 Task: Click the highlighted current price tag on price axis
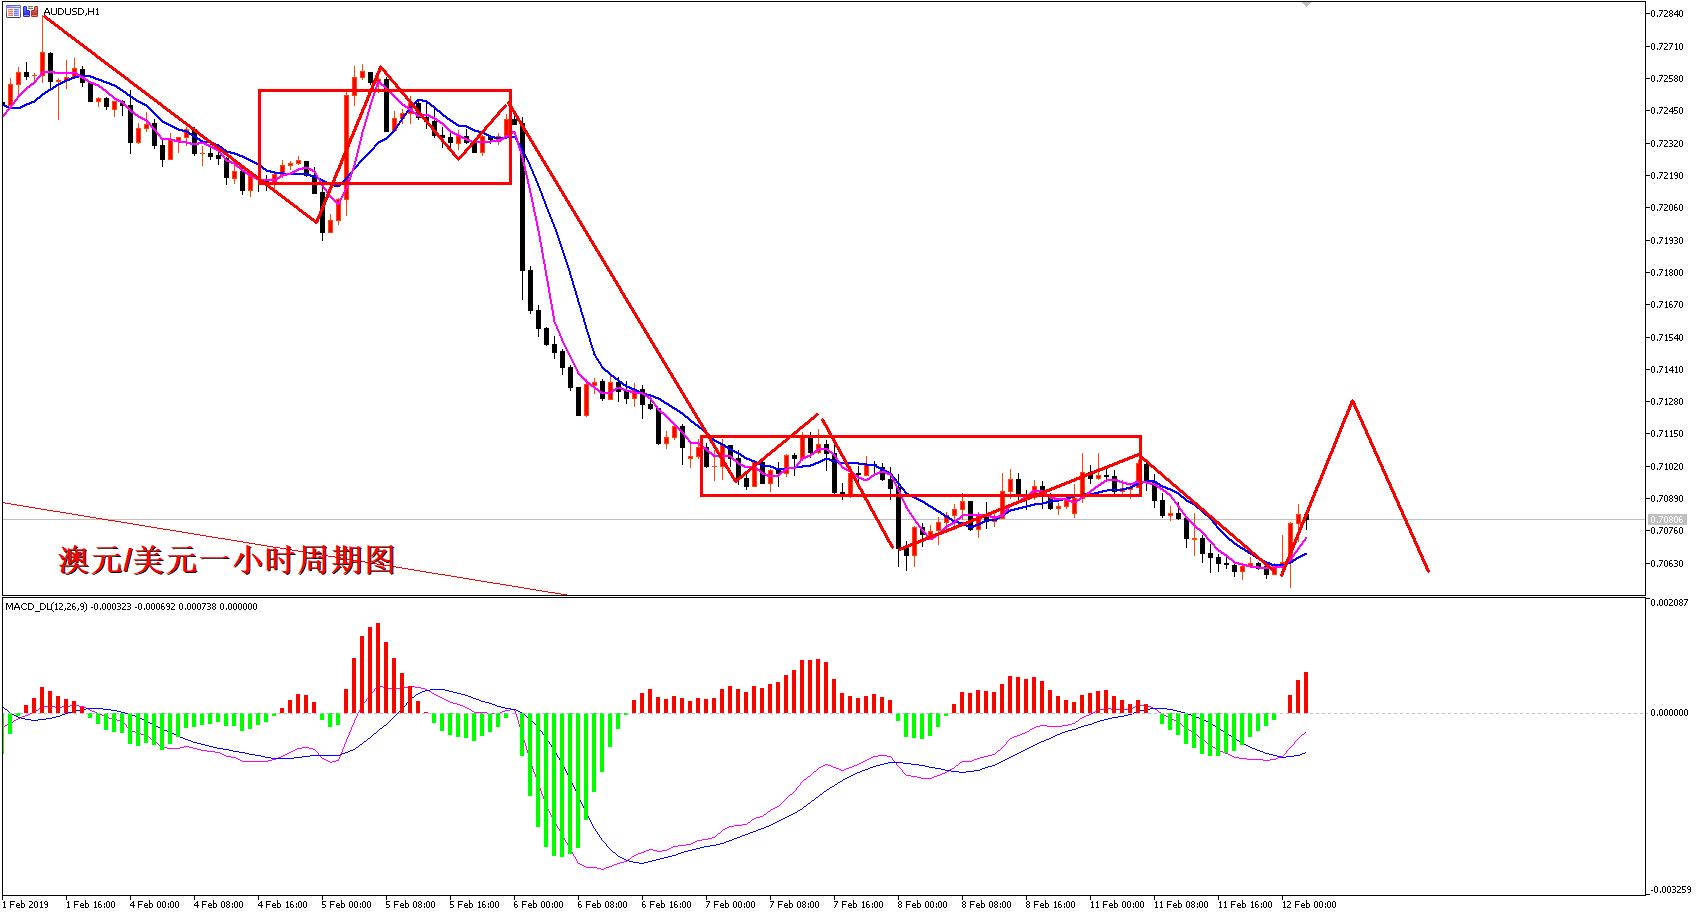[1667, 520]
